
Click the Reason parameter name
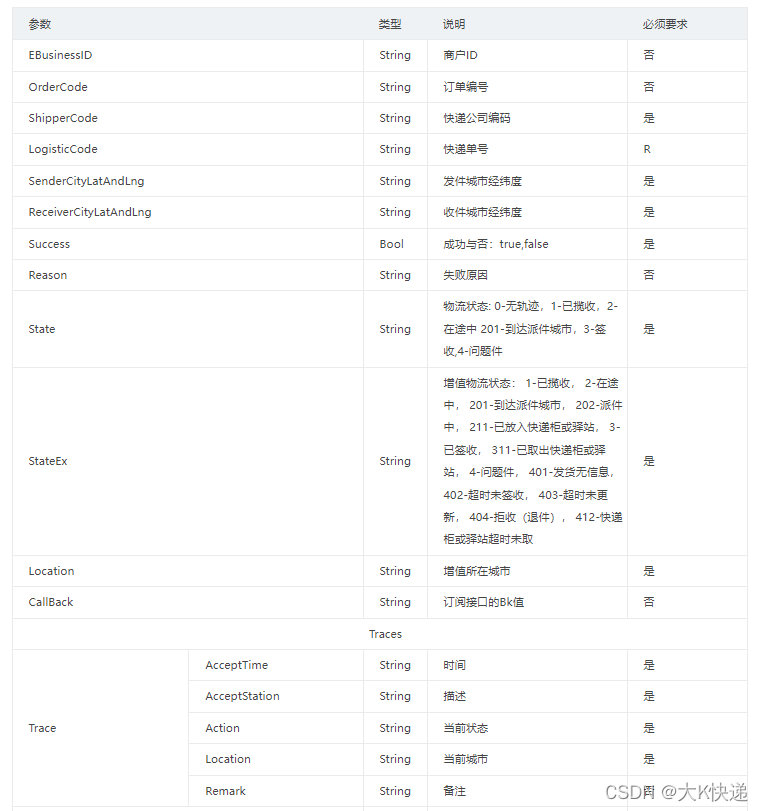48,275
